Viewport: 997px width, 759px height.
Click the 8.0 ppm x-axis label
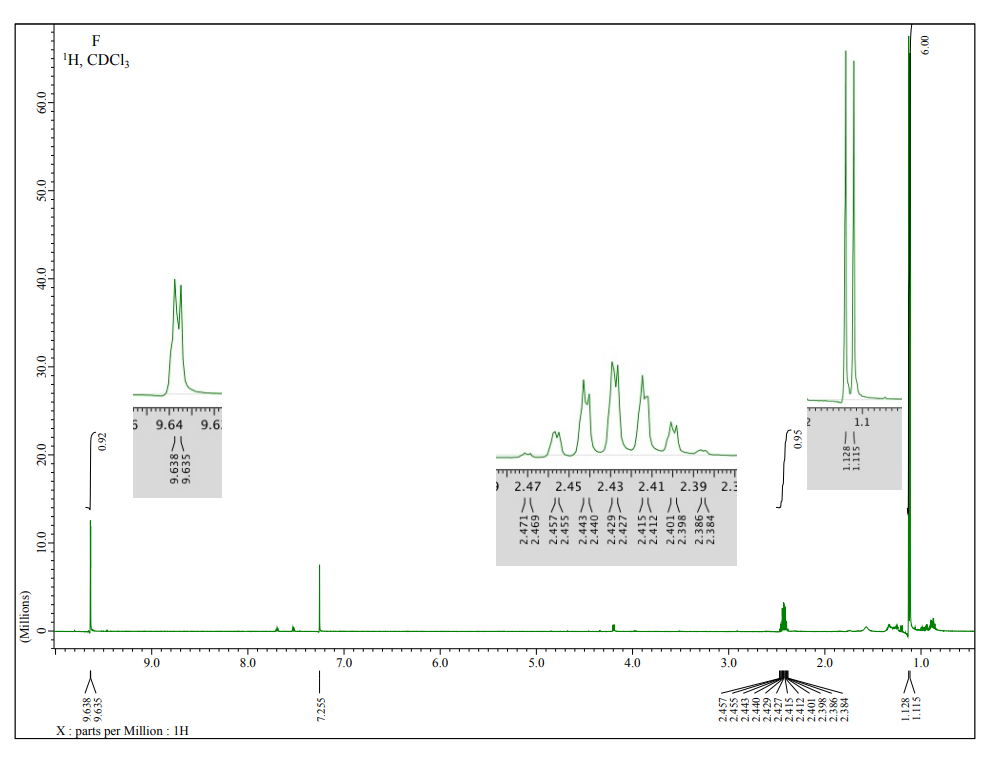[247, 663]
